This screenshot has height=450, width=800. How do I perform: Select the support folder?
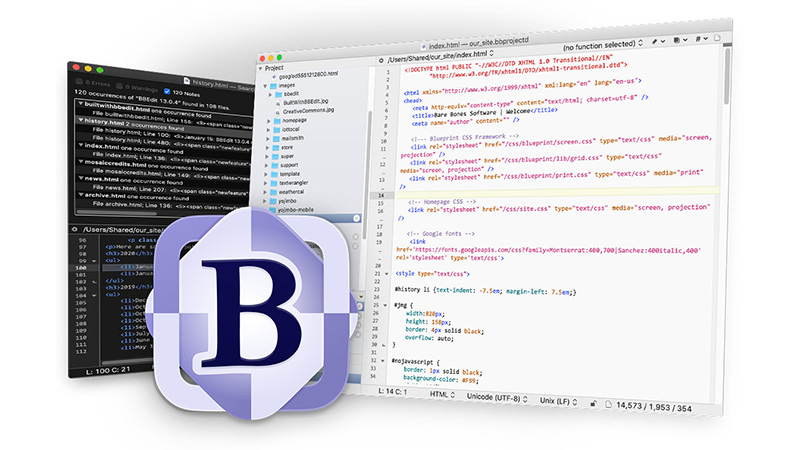coord(285,165)
